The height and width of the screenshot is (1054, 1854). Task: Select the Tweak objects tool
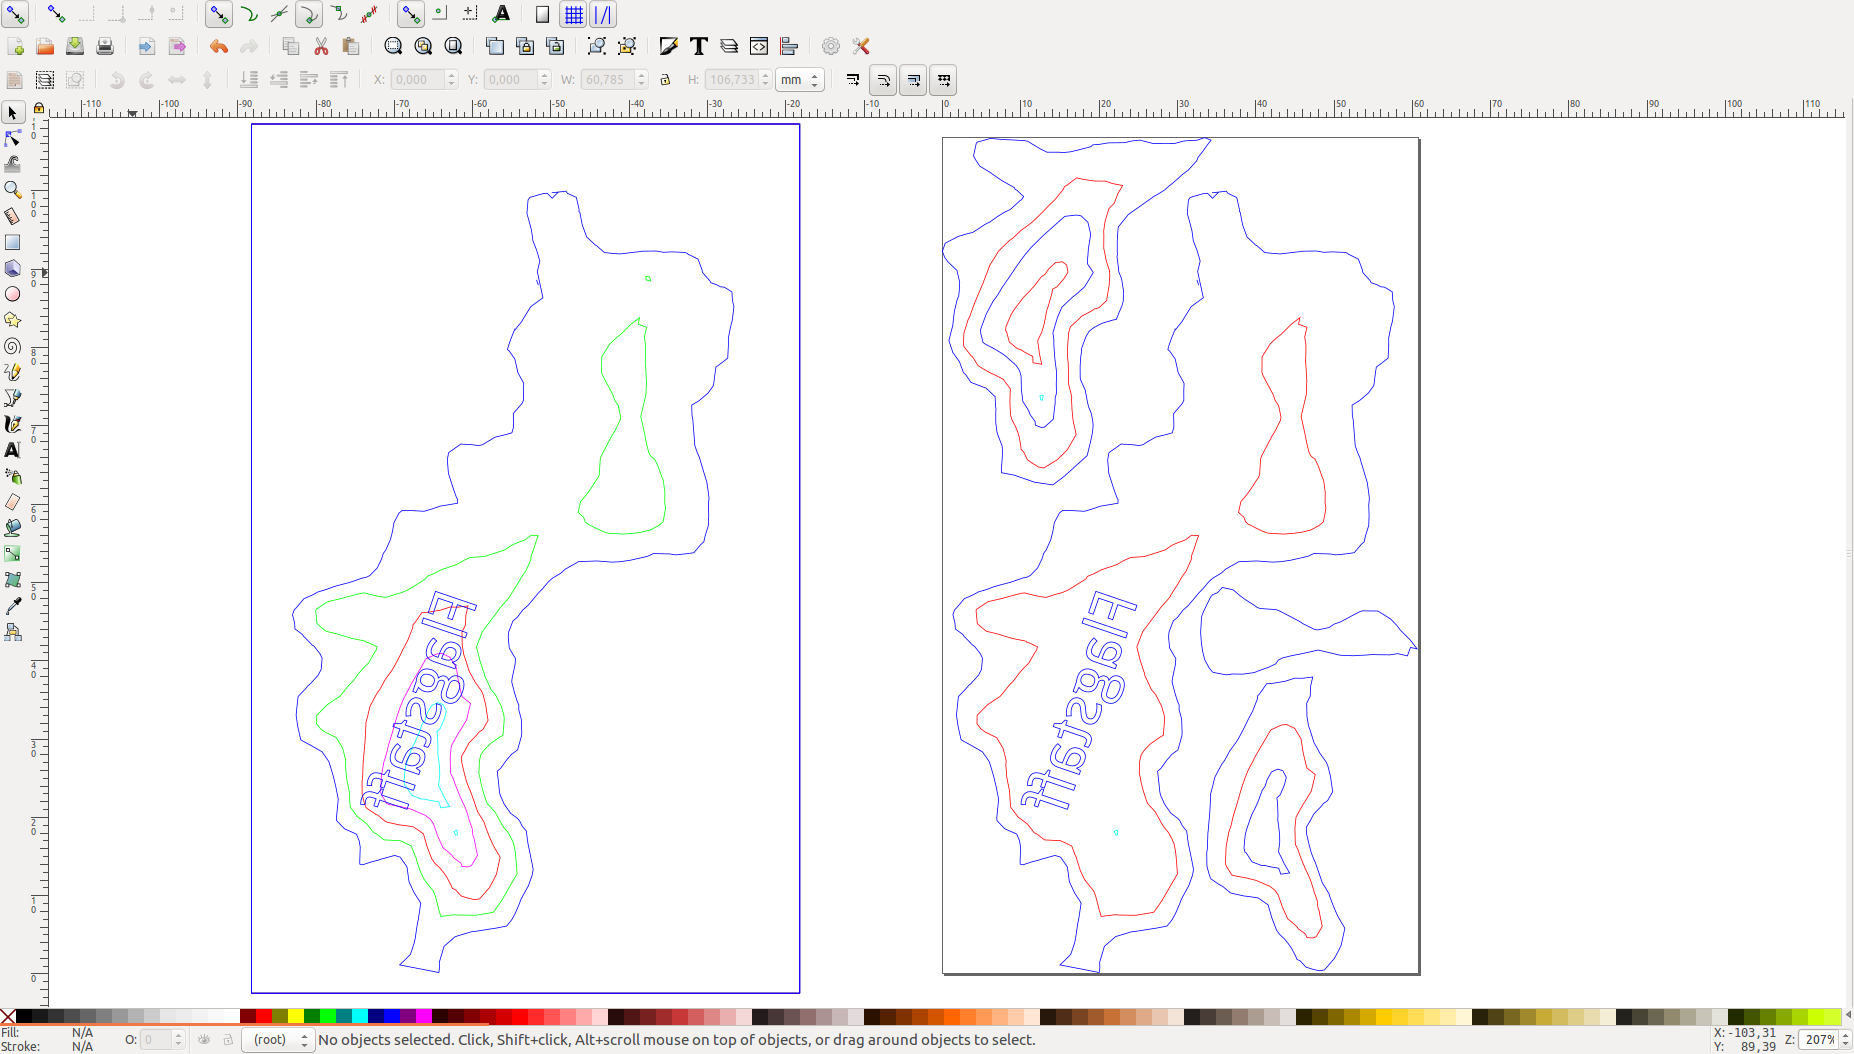coord(13,164)
